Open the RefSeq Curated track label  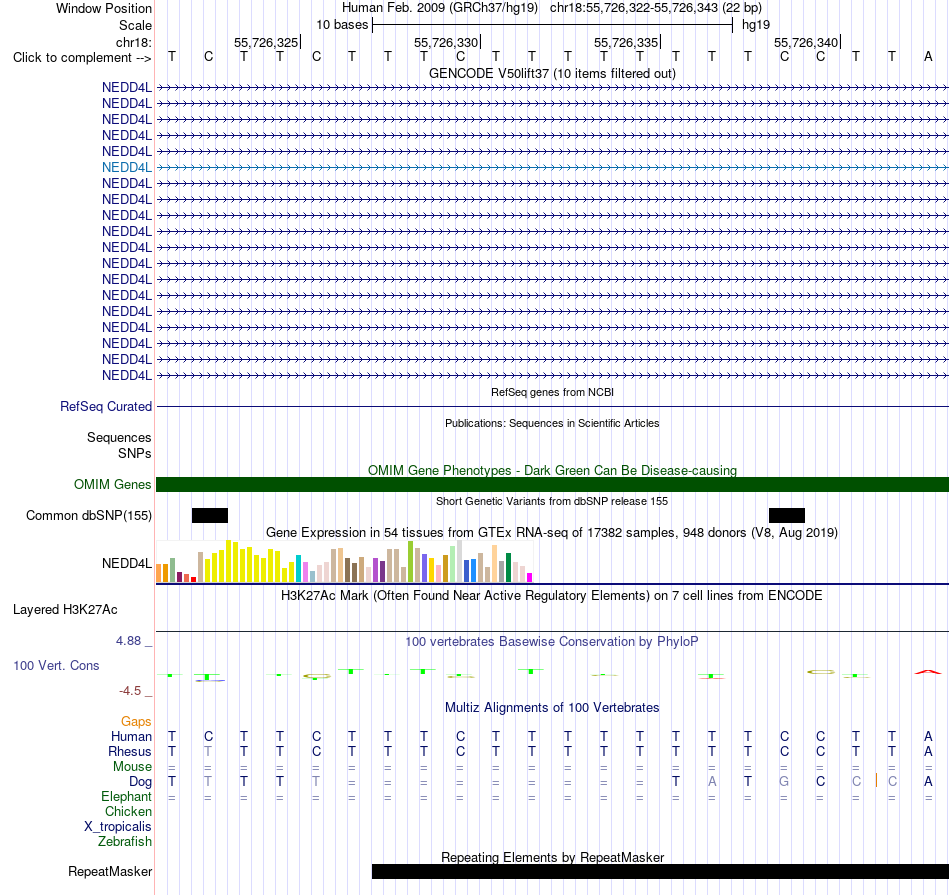point(105,407)
